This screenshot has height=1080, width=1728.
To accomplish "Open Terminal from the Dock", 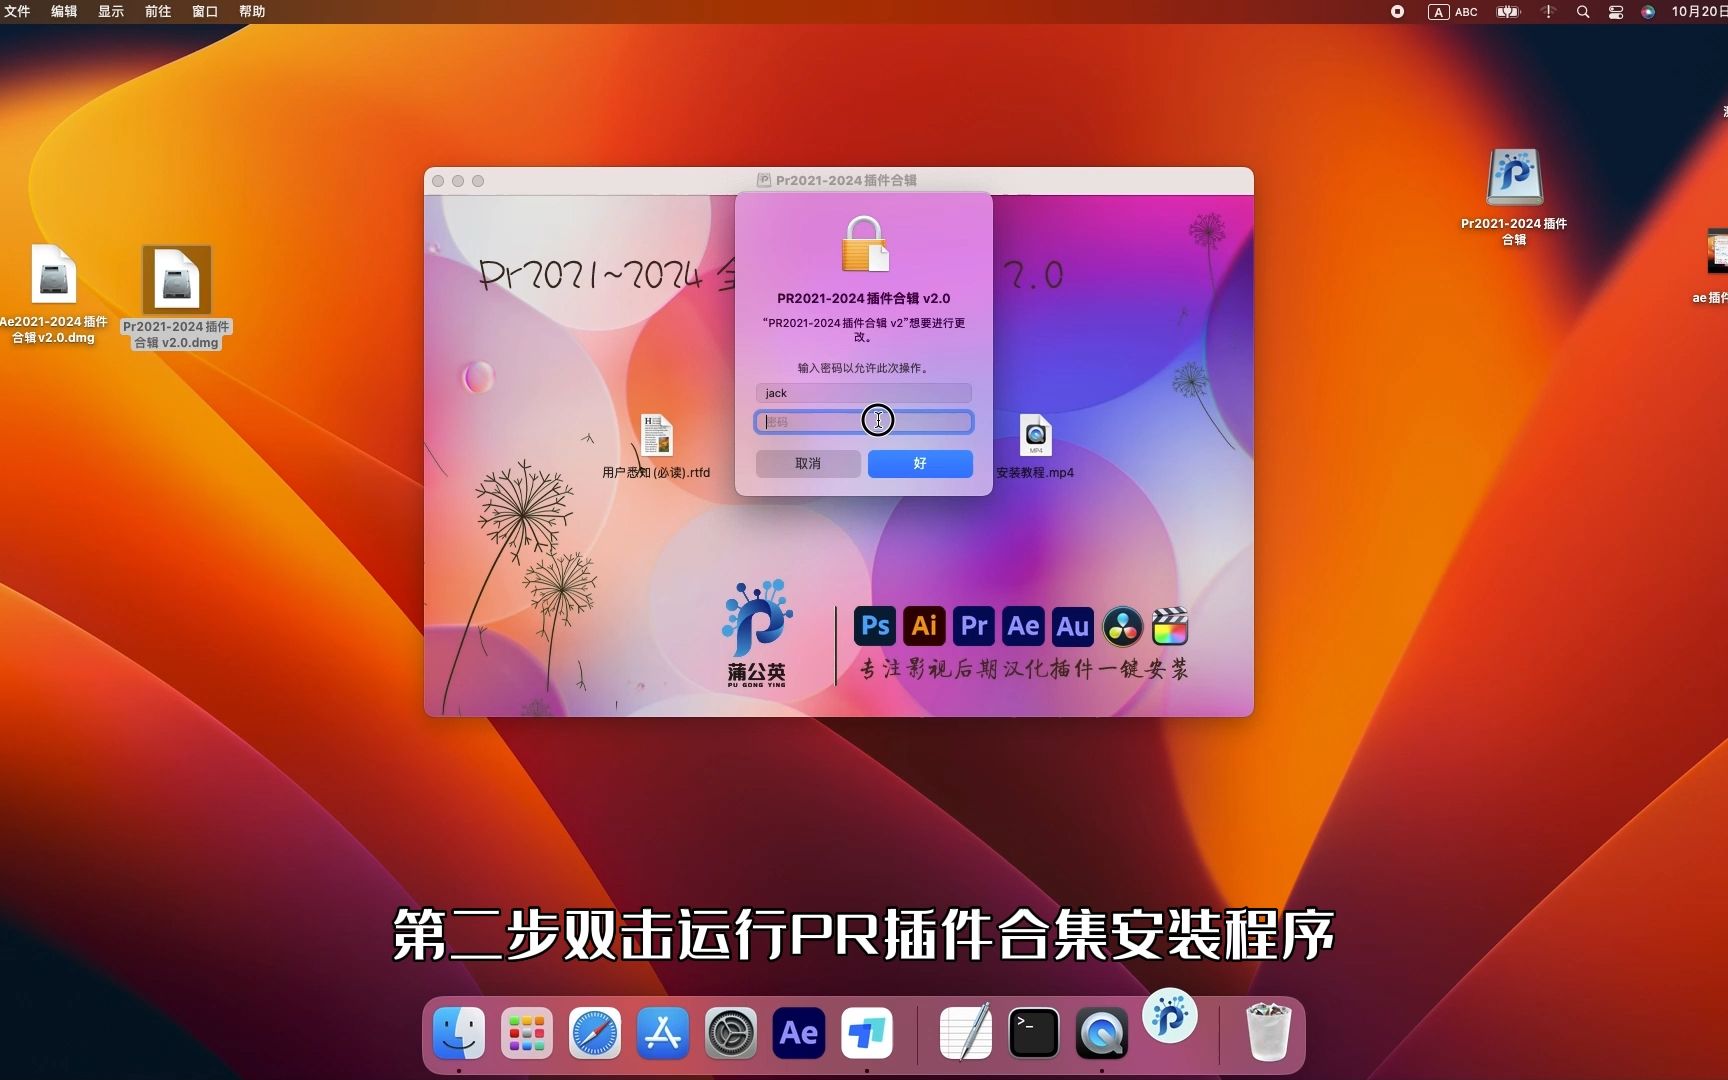I will tap(1034, 1033).
